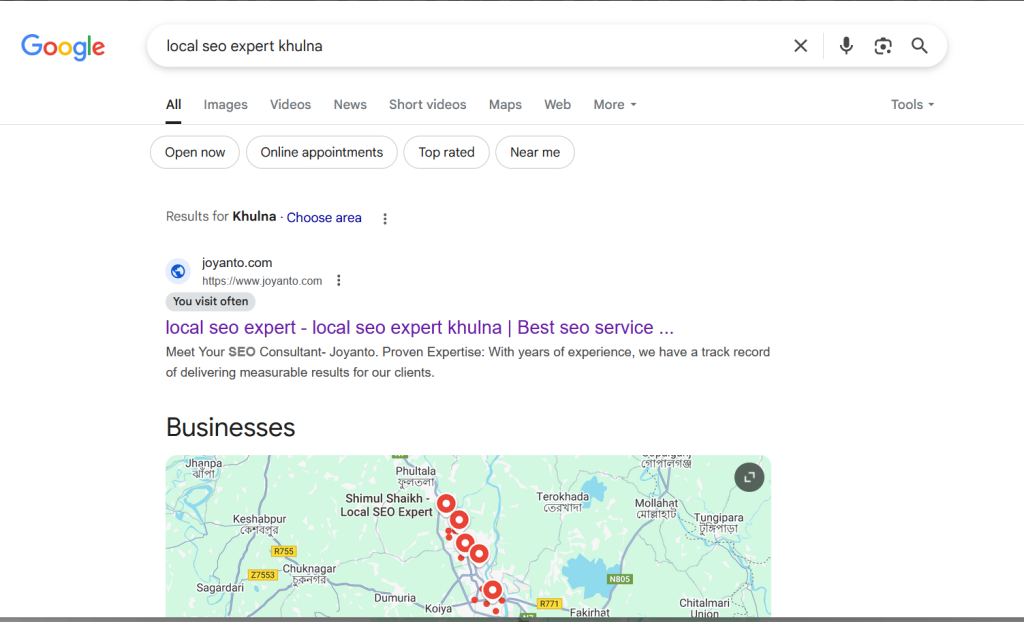Expand the More dropdown
This screenshot has width=1024, height=622.
coord(615,105)
